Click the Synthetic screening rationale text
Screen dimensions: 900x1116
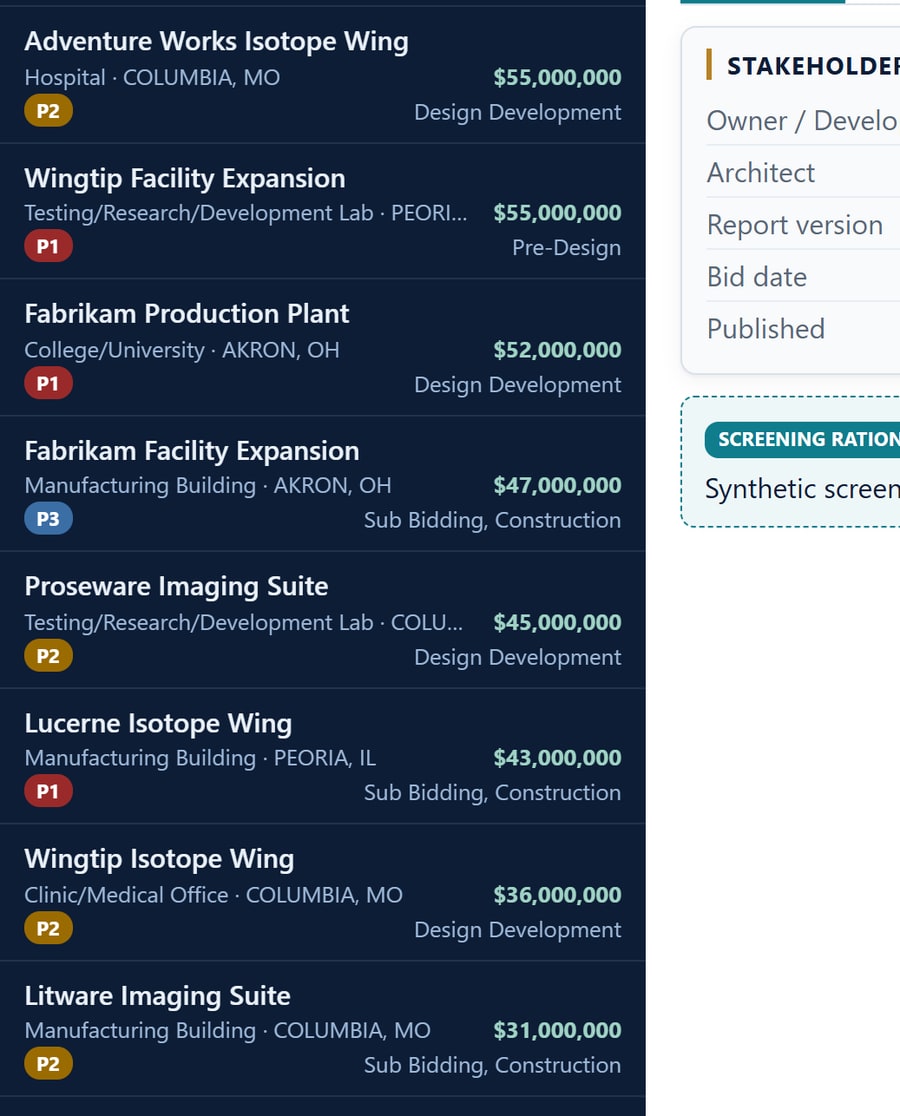[x=803, y=489]
